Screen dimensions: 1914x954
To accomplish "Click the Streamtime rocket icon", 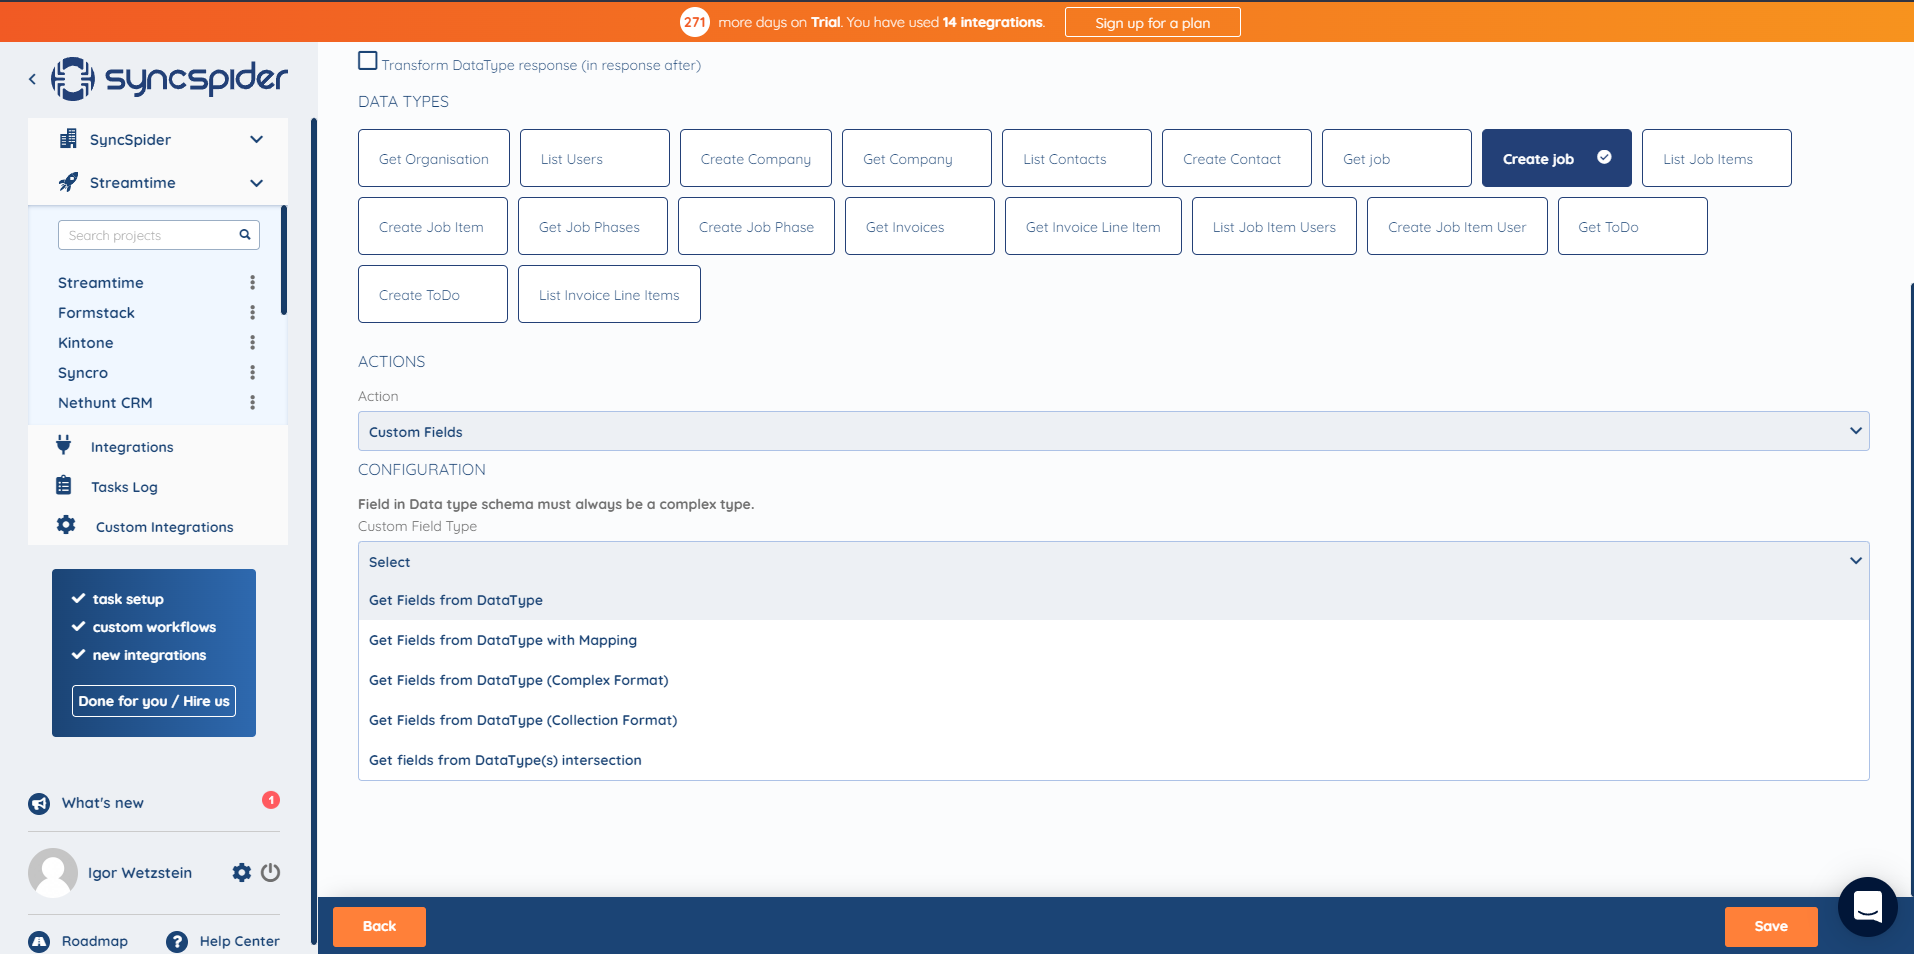I will [68, 182].
